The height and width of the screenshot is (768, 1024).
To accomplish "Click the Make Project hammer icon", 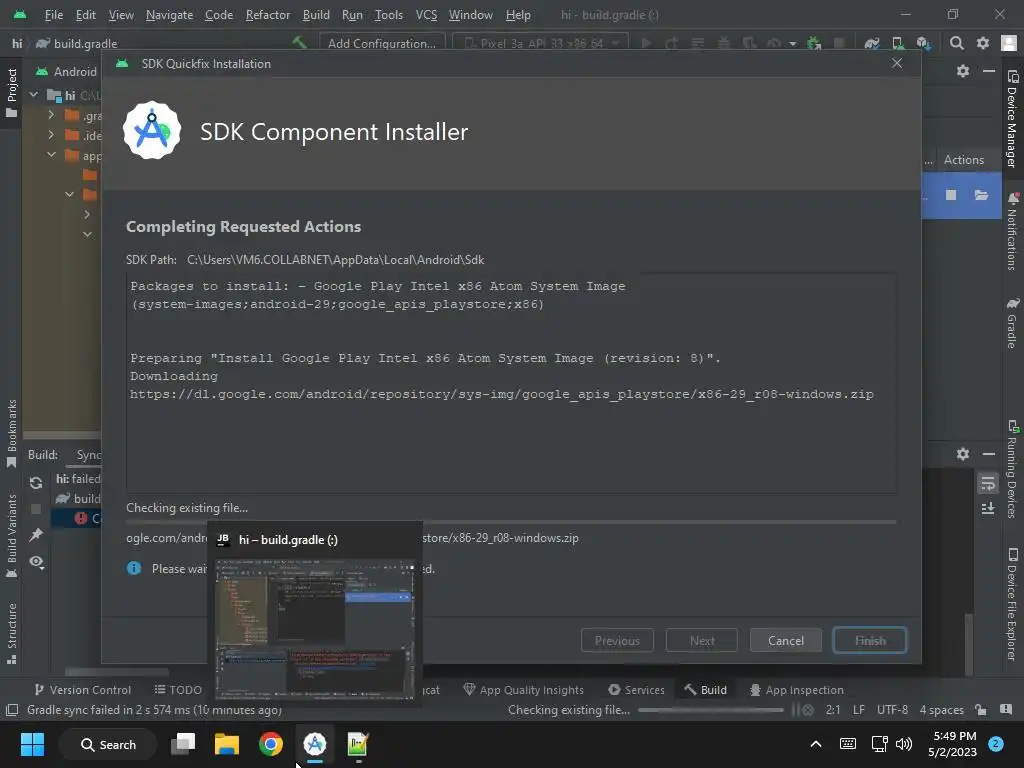I will (299, 43).
